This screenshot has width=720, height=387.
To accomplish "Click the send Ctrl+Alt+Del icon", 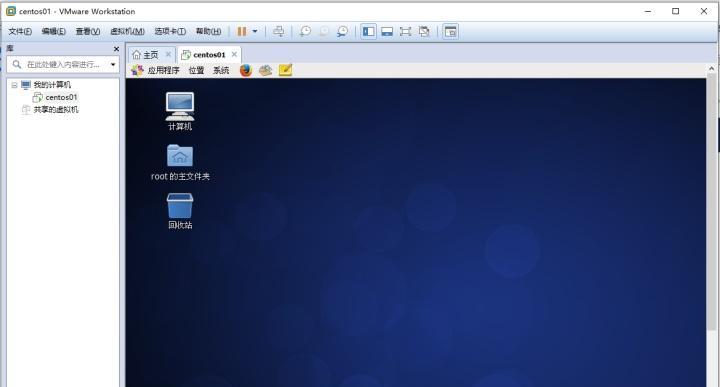I will [278, 31].
